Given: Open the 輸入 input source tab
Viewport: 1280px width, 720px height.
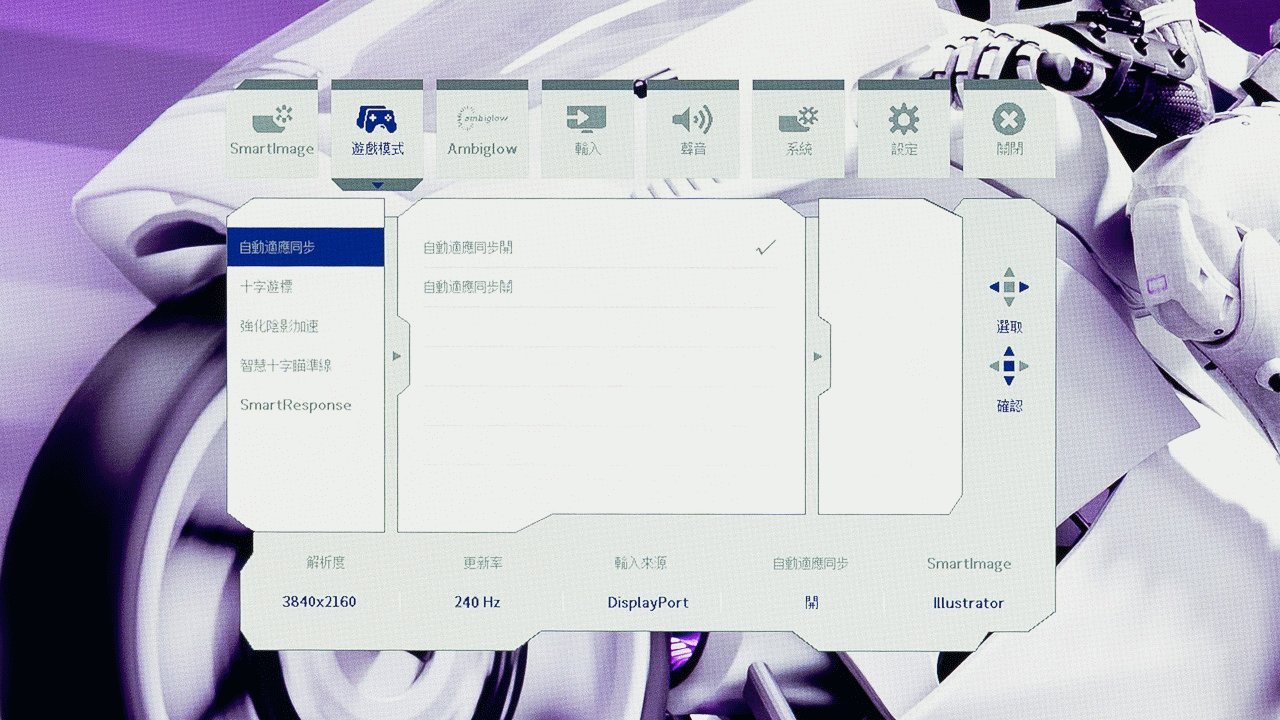Looking at the screenshot, I should [588, 128].
